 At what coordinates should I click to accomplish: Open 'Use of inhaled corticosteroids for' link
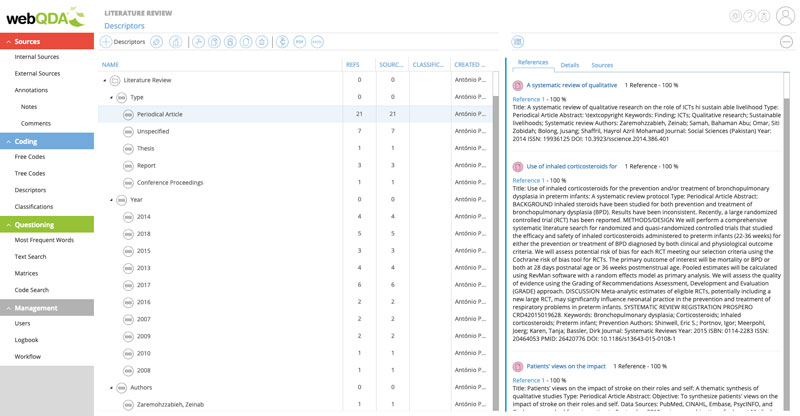tap(571, 166)
